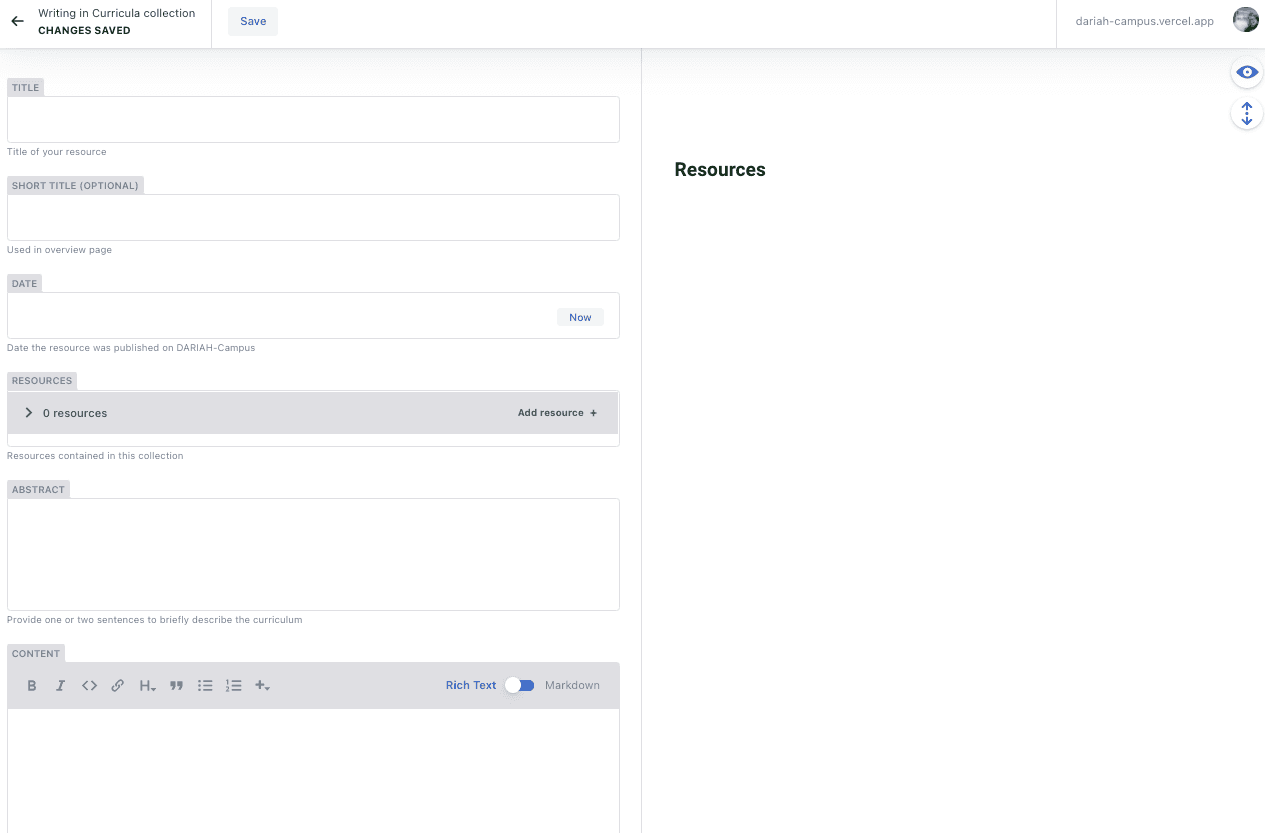
Task: Select the Rich Text mode label
Action: [x=471, y=685]
